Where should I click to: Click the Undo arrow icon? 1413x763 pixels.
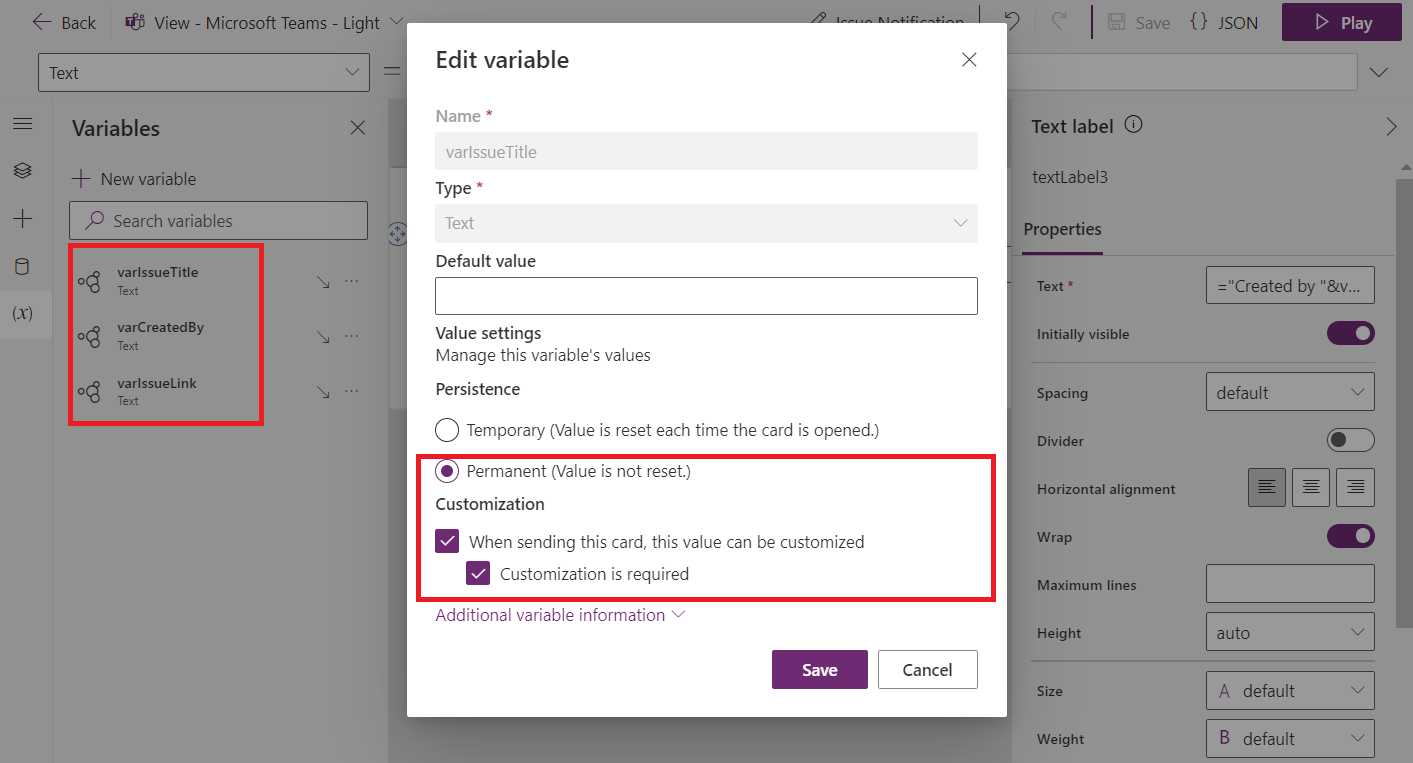[1013, 22]
